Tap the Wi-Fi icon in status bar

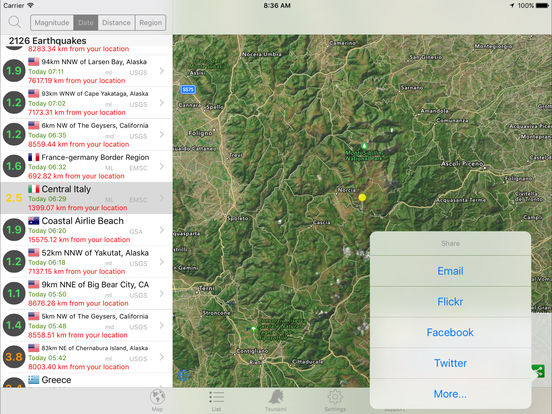[x=31, y=5]
